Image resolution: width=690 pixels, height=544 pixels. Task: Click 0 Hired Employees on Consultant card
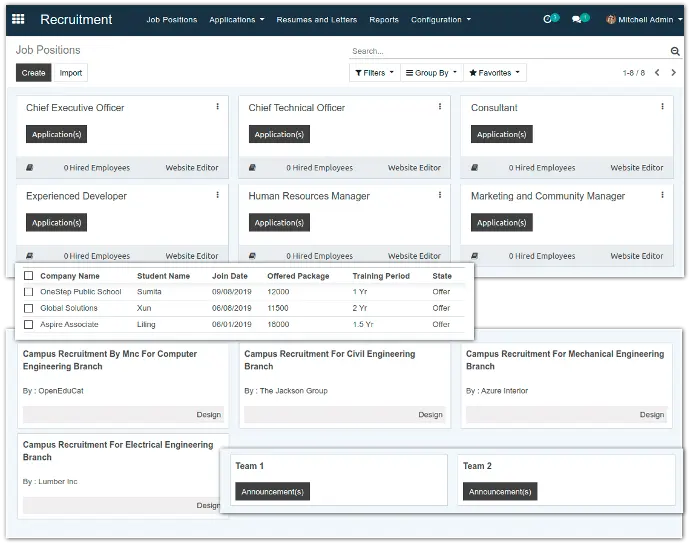[542, 168]
